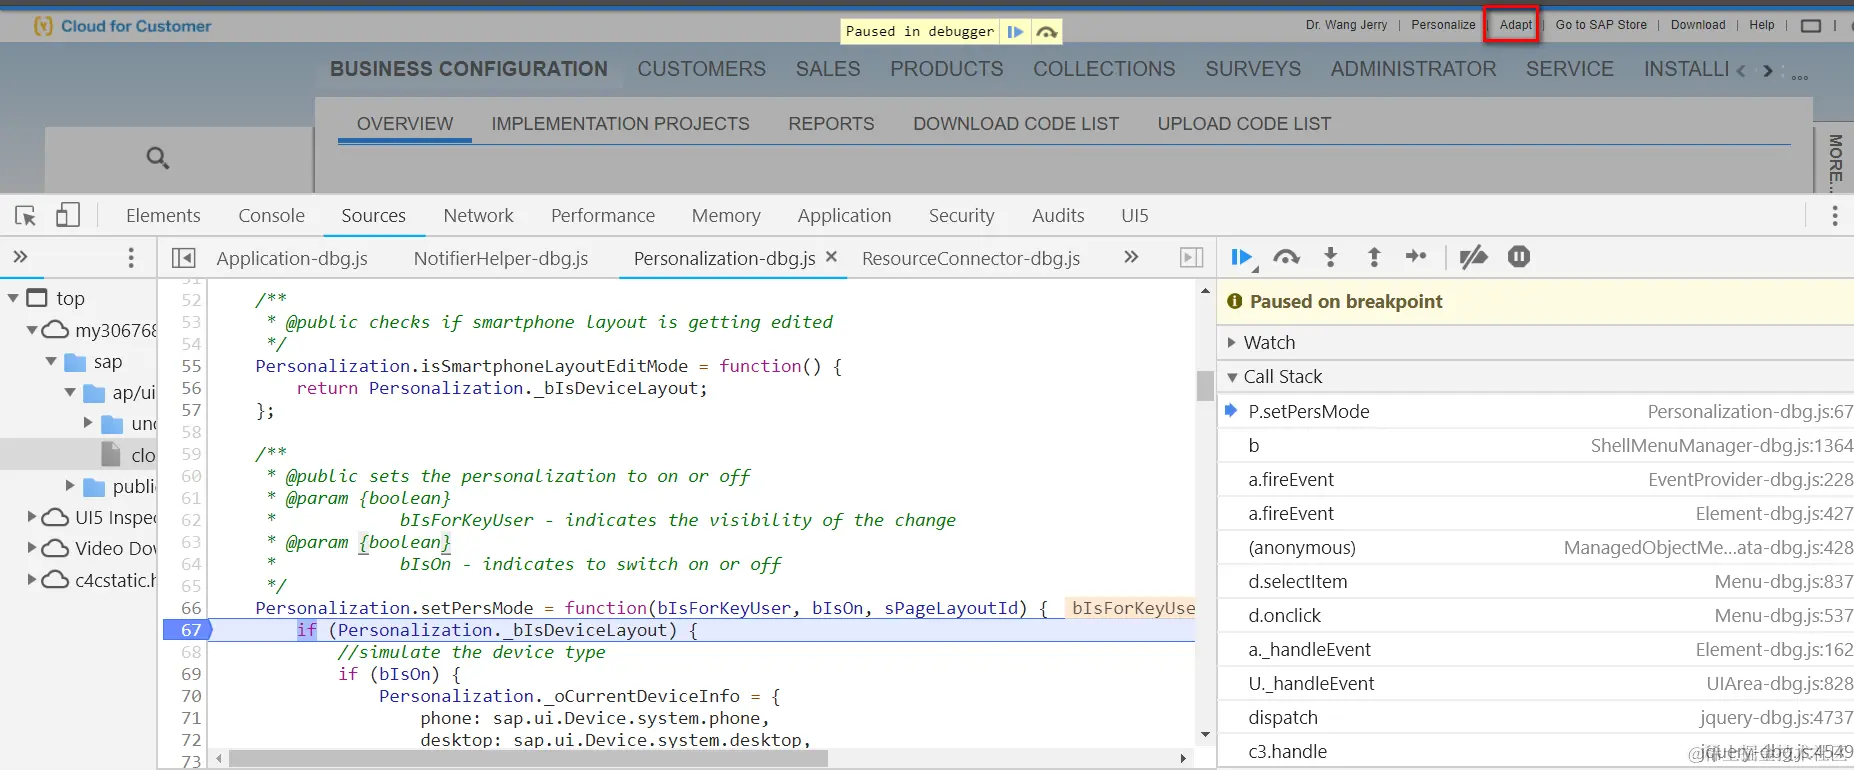The image size is (1854, 770).
Task: Expand the UI5 Inspector node
Action: [x=32, y=517]
